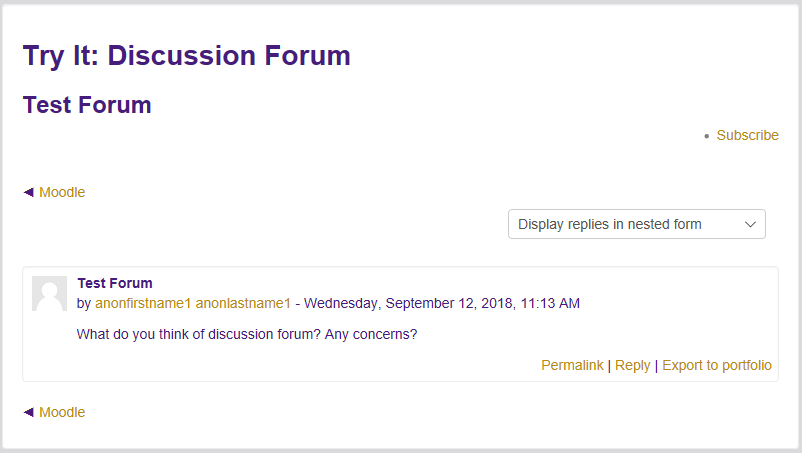Click the user avatar picture in the post
The height and width of the screenshot is (453, 802).
pyautogui.click(x=49, y=293)
